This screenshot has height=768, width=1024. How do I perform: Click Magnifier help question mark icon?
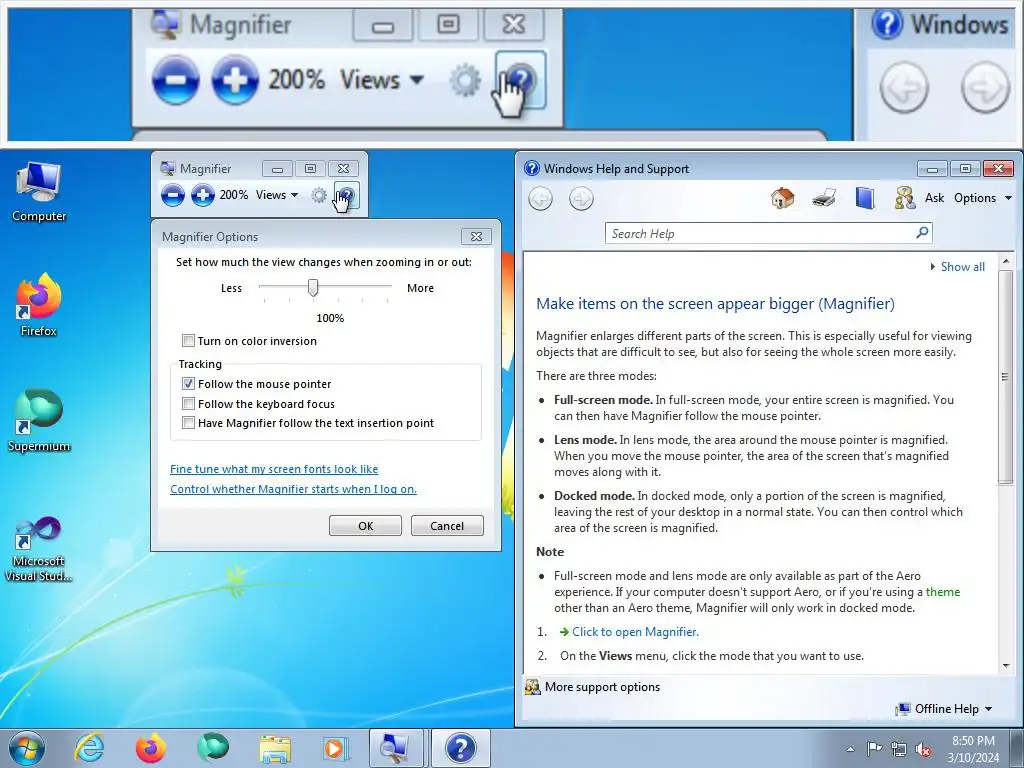pyautogui.click(x=346, y=195)
